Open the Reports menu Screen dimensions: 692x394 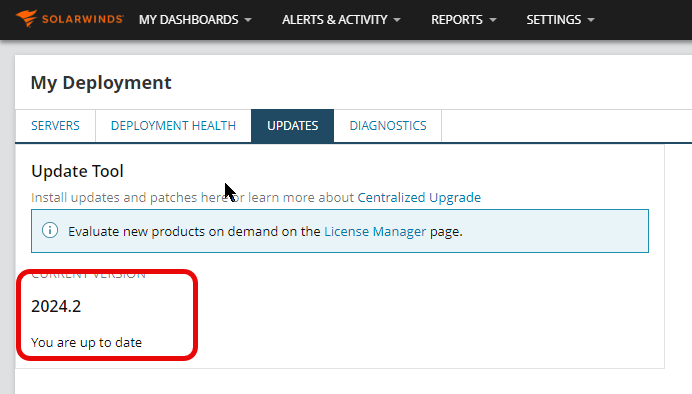click(463, 19)
